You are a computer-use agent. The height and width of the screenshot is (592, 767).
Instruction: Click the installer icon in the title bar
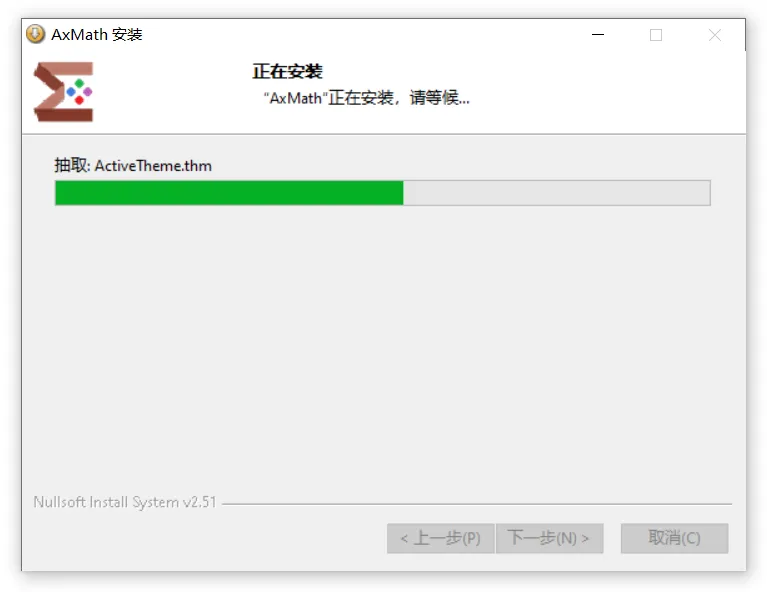tap(35, 34)
